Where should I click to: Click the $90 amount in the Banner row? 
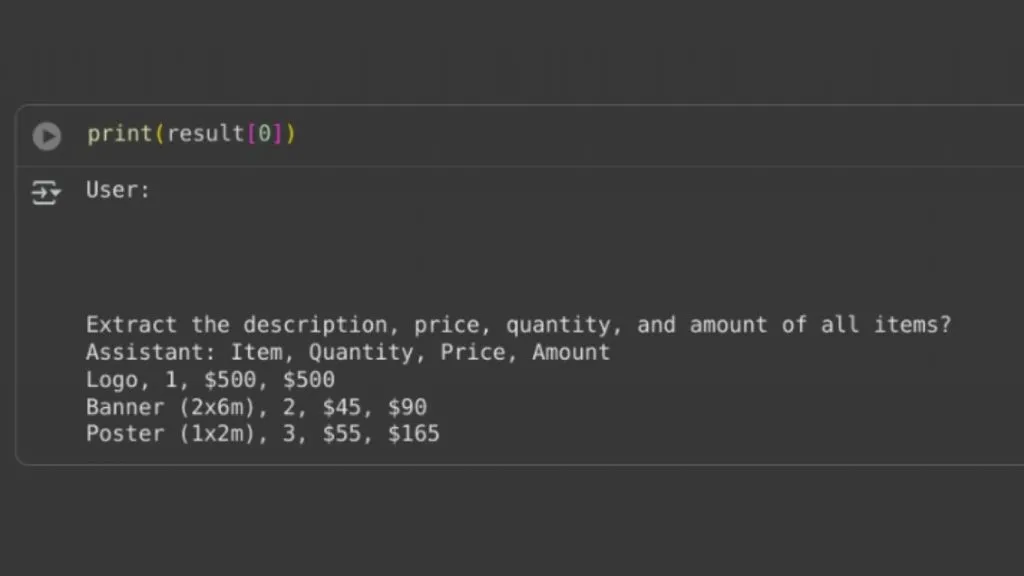point(408,407)
